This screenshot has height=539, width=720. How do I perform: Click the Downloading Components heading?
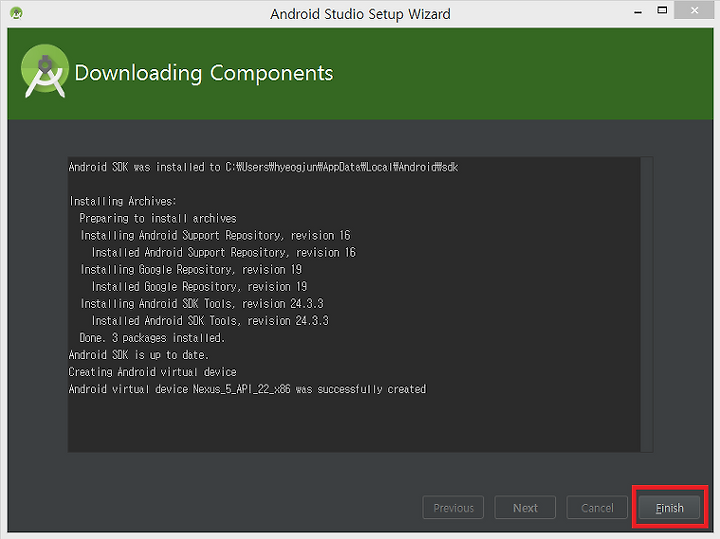pyautogui.click(x=204, y=73)
